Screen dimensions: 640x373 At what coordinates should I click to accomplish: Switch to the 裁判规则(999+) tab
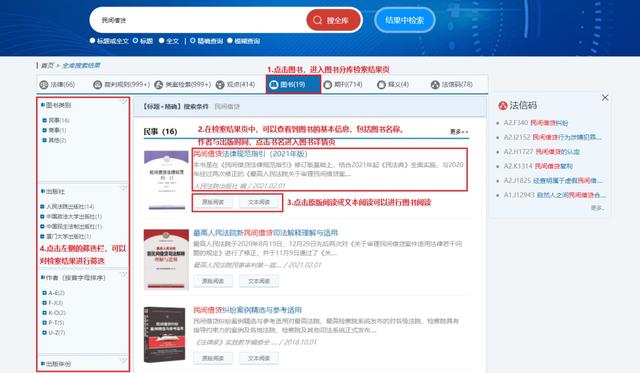pos(121,84)
